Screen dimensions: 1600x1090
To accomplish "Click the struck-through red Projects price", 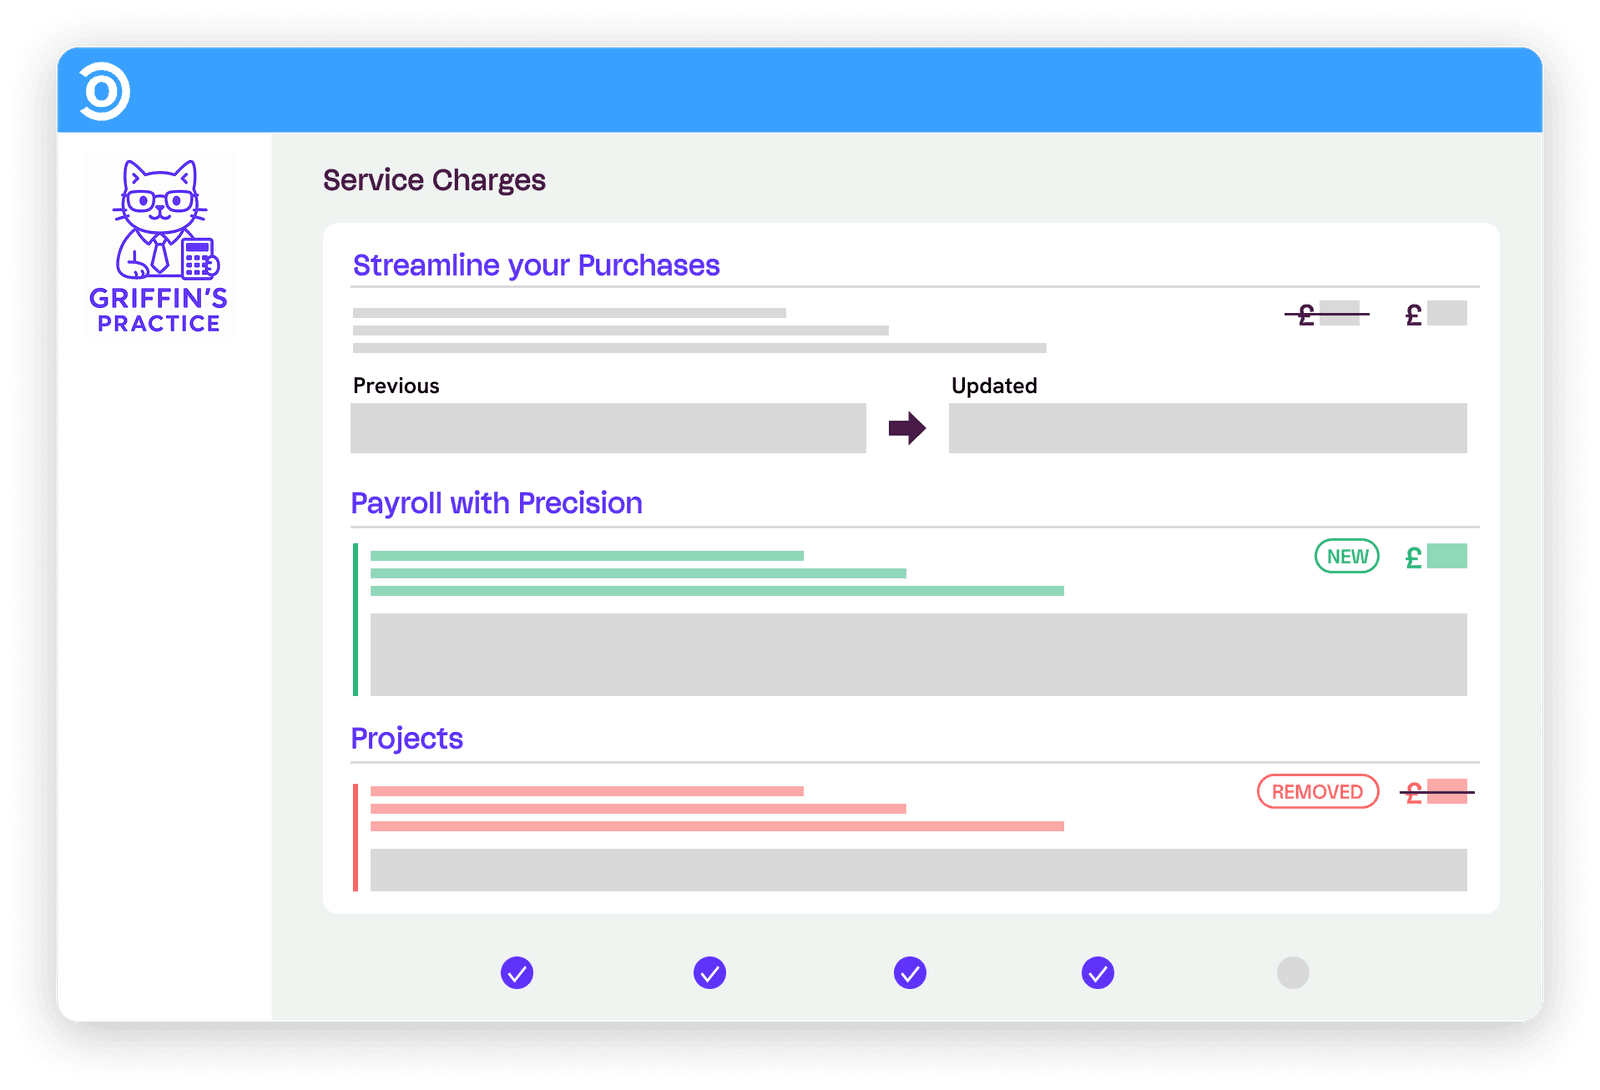I will coord(1437,792).
